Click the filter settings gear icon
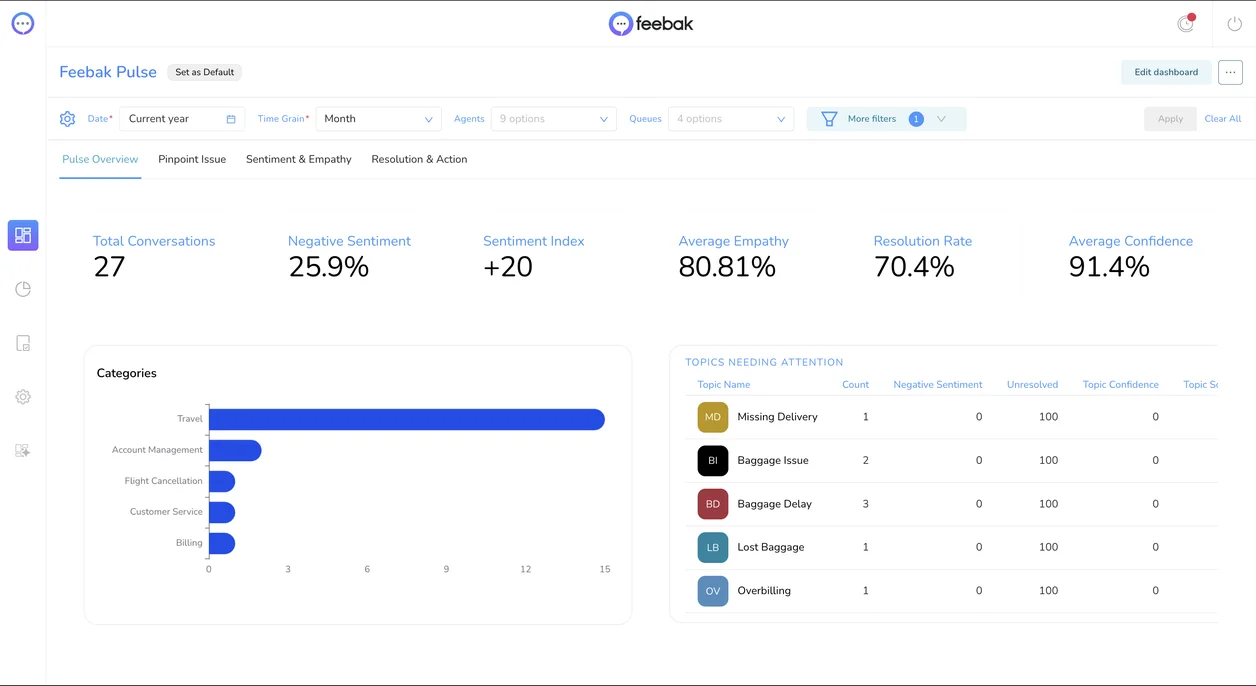Viewport: 1256px width, 686px height. tap(67, 119)
